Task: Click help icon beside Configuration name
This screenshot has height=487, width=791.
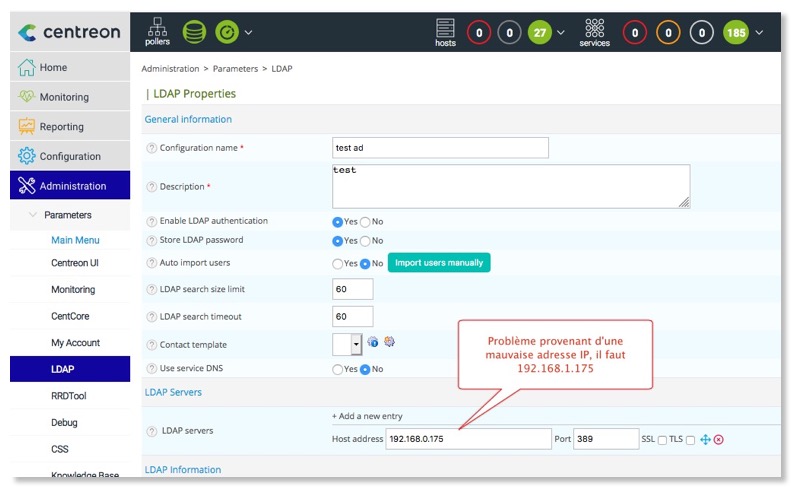Action: [152, 148]
